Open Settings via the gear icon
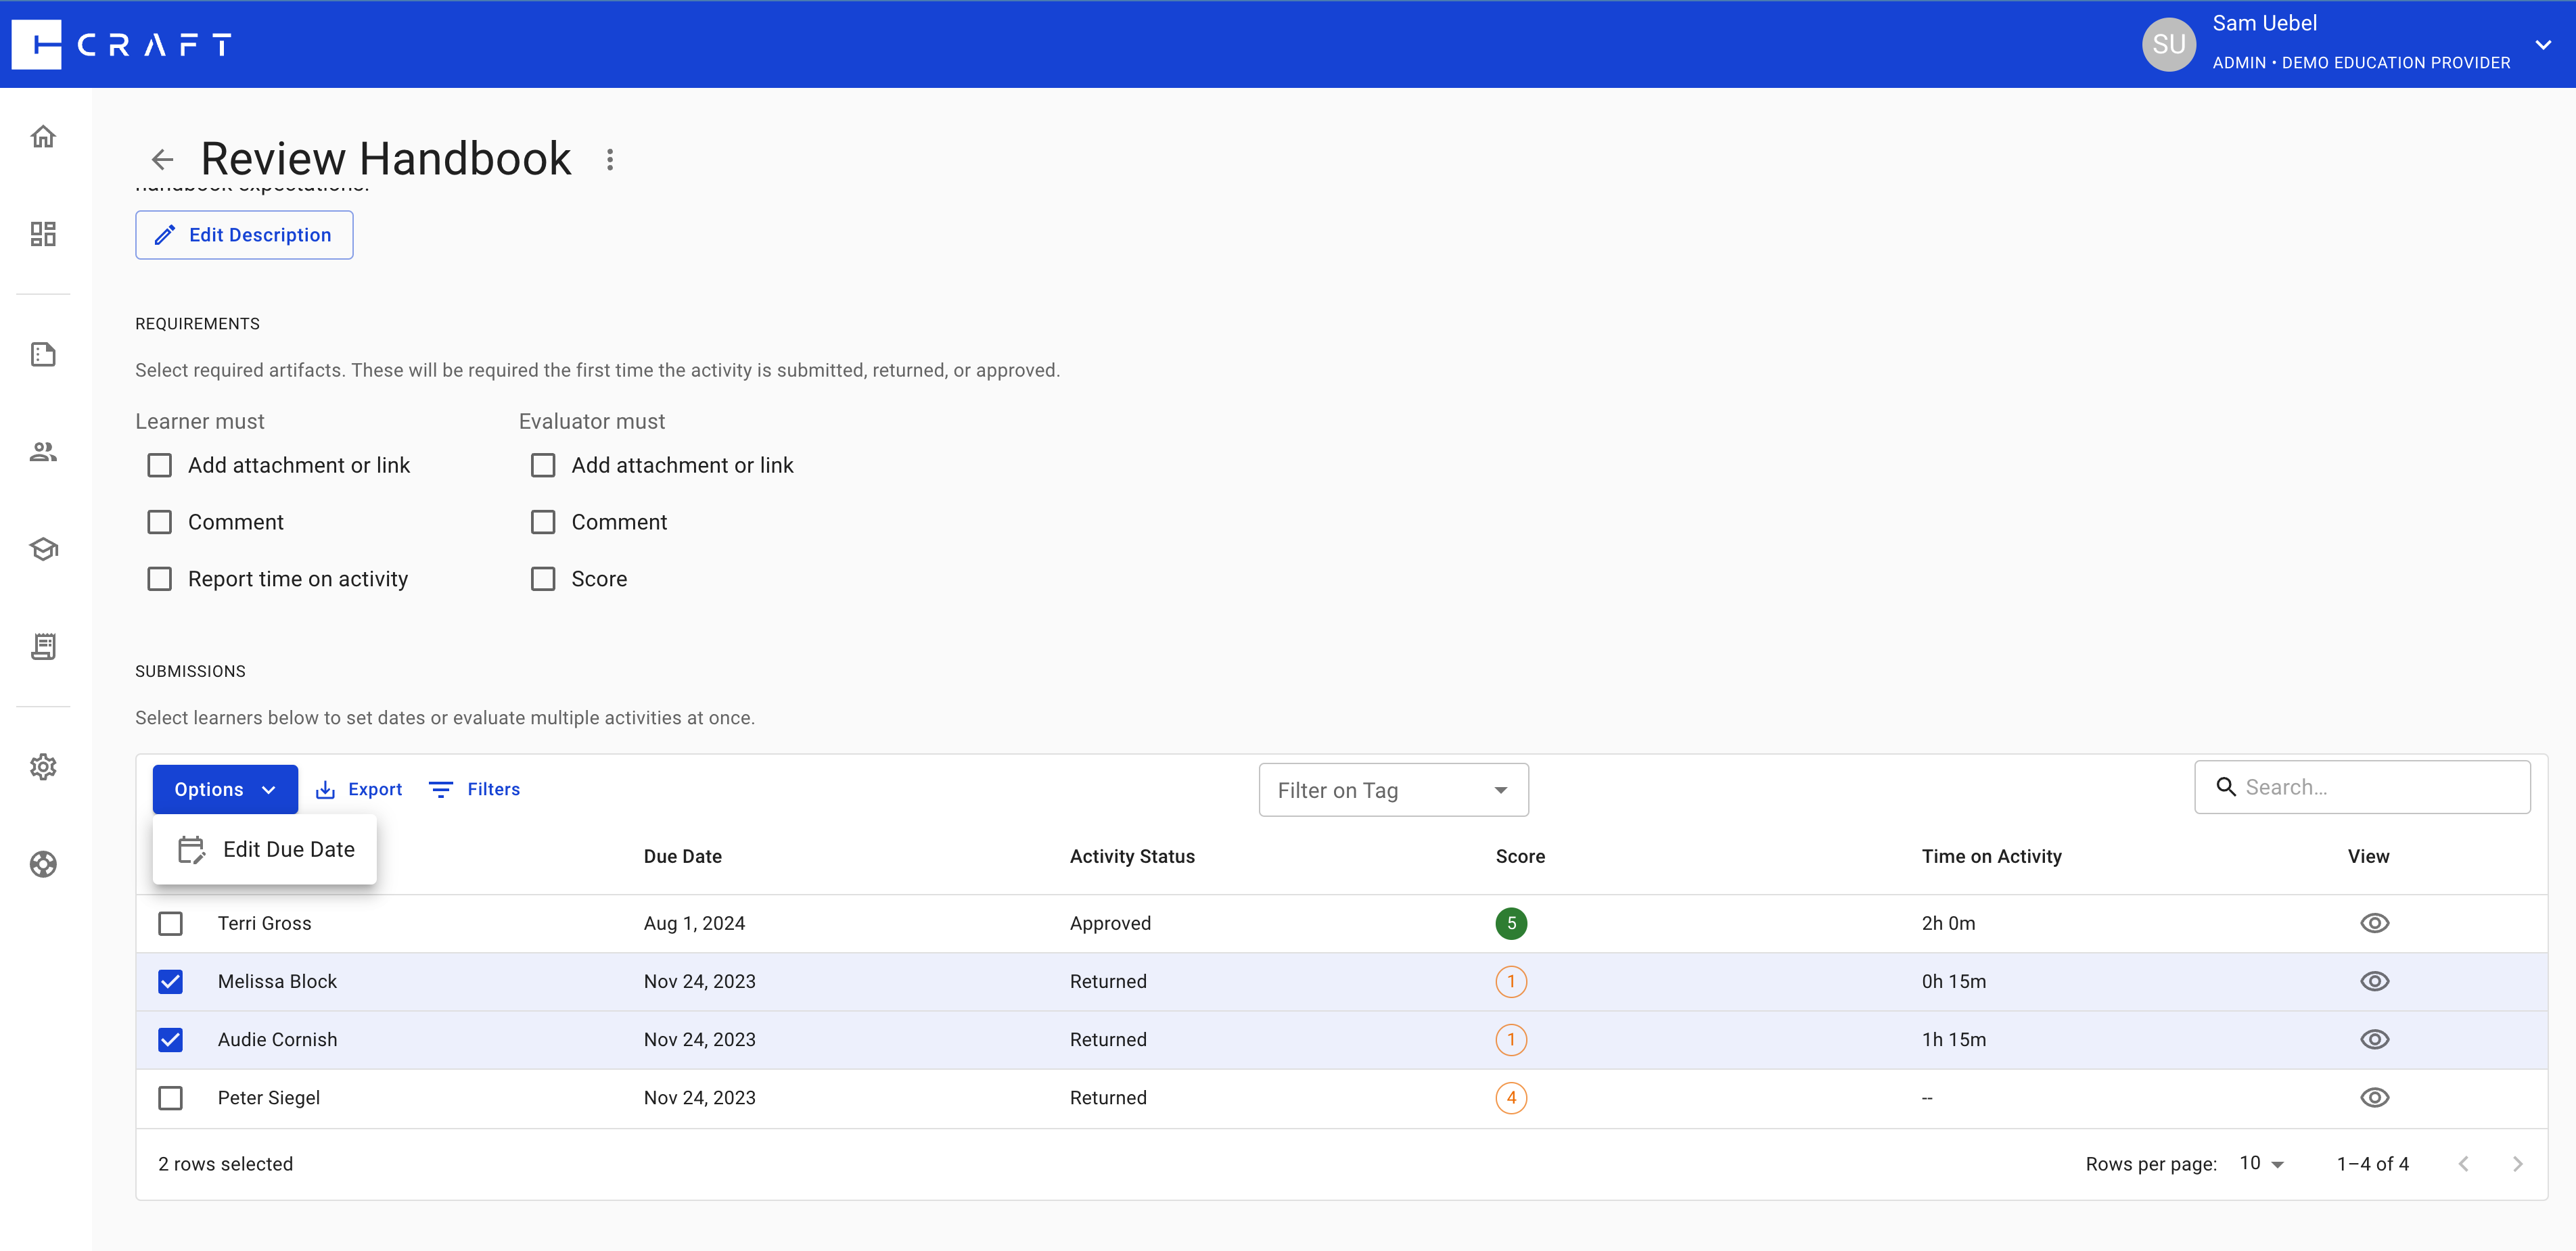2576x1251 pixels. coord(44,766)
